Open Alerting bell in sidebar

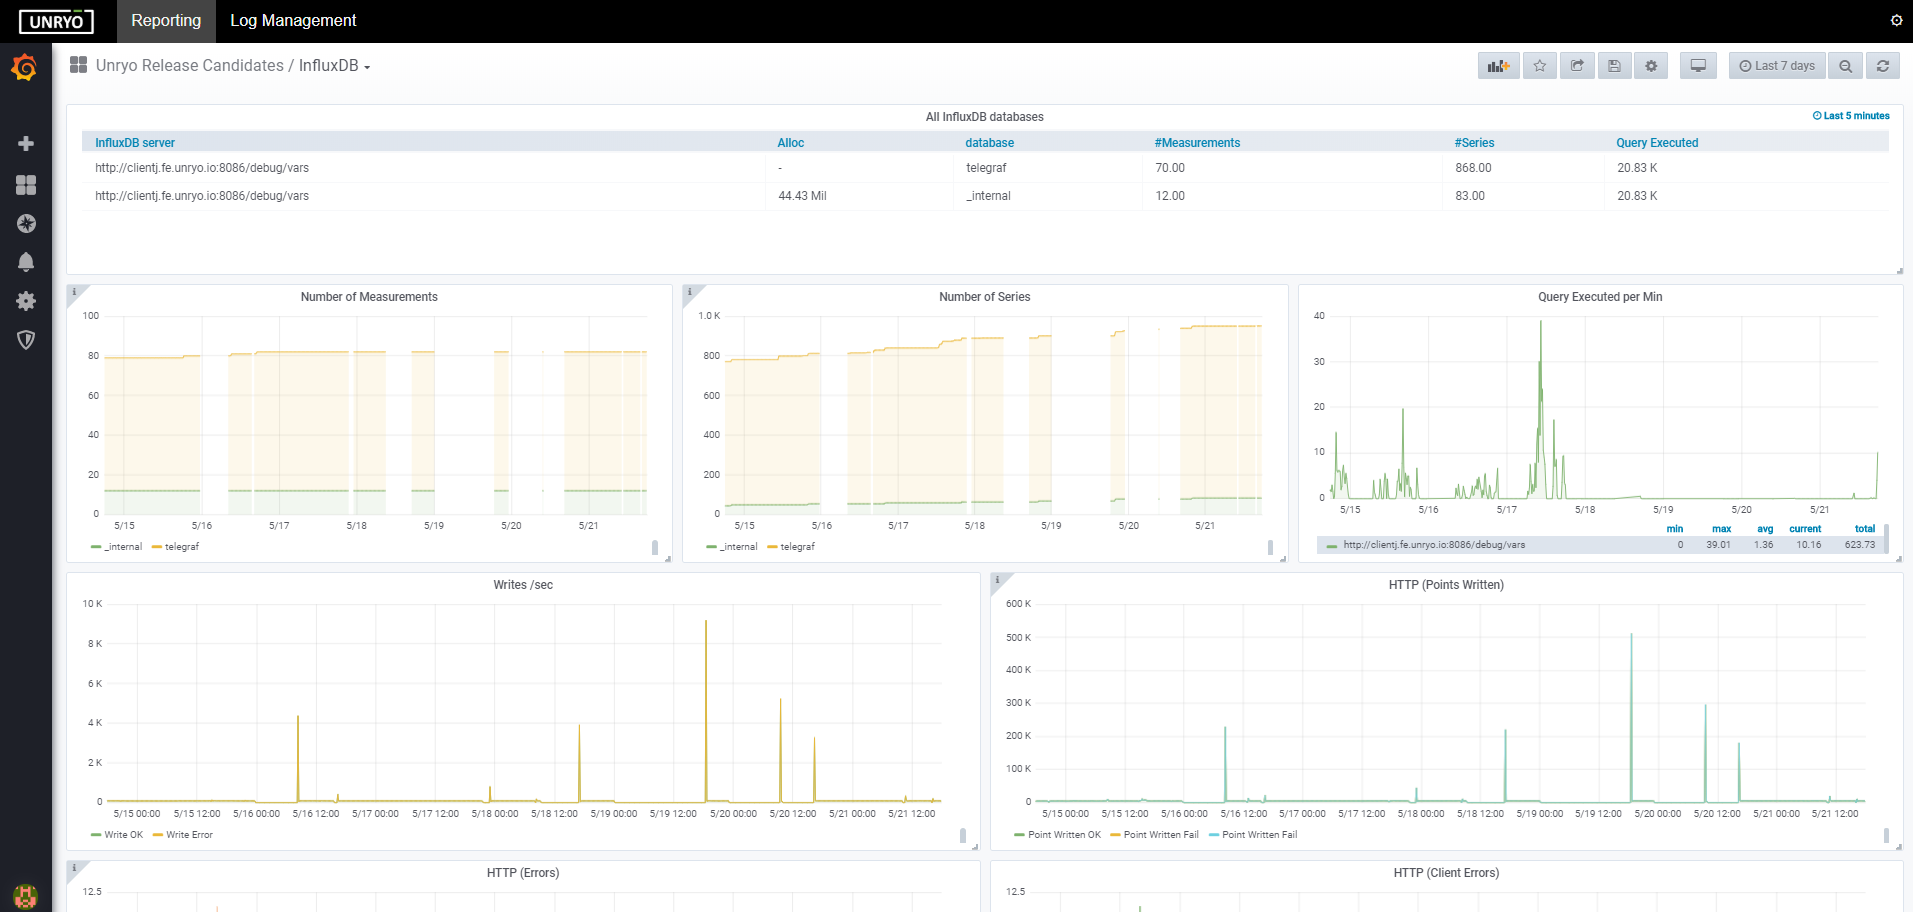coord(26,262)
